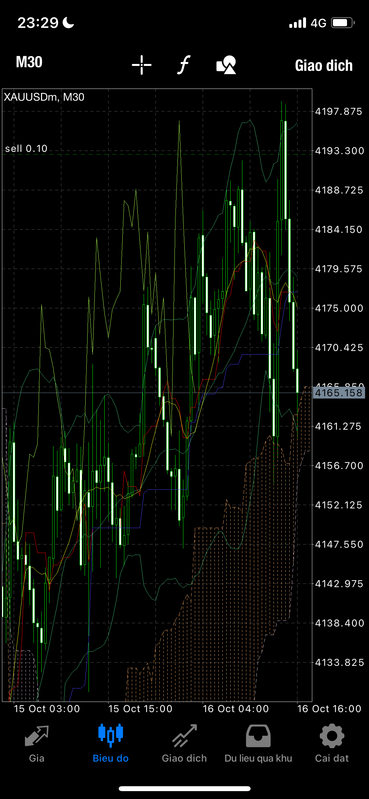Image resolution: width=369 pixels, height=799 pixels.
Task: Tap the 4156.700 price axis label
Action: pos(338,466)
